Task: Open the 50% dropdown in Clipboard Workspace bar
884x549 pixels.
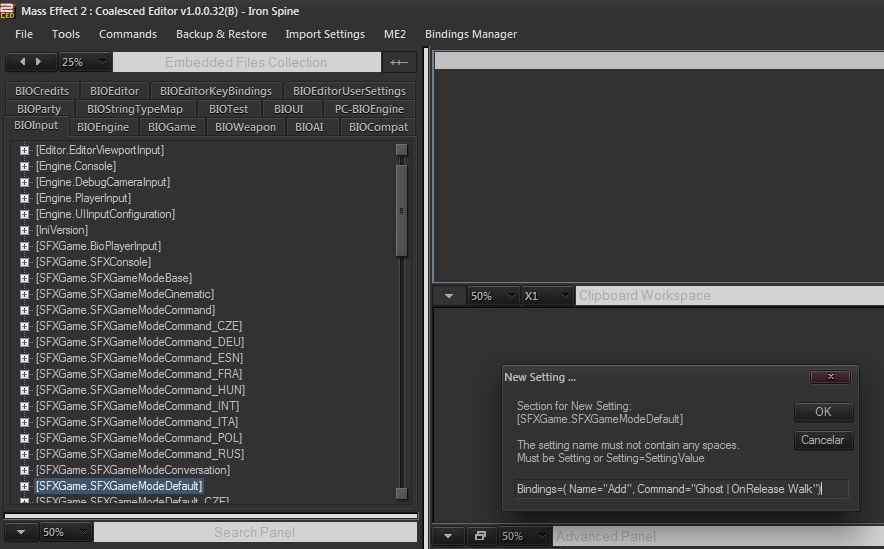Action: pos(493,296)
